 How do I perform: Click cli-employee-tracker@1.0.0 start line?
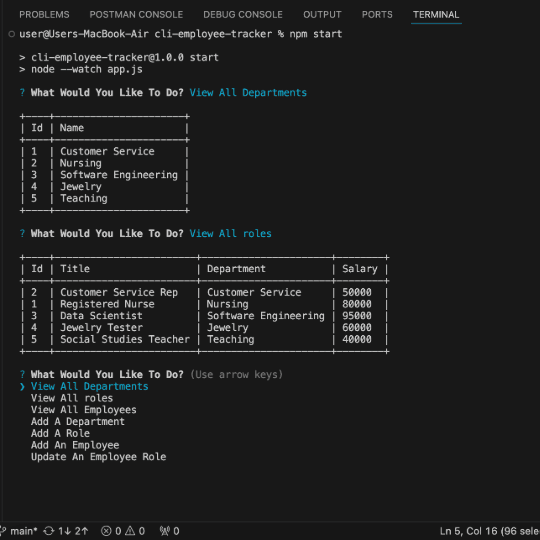[125, 57]
